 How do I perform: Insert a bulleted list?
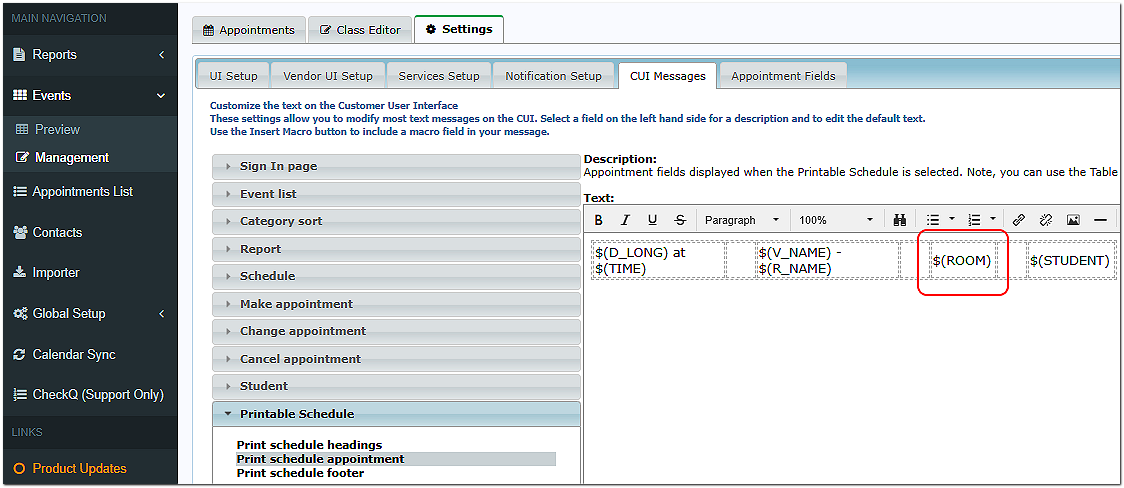point(933,220)
